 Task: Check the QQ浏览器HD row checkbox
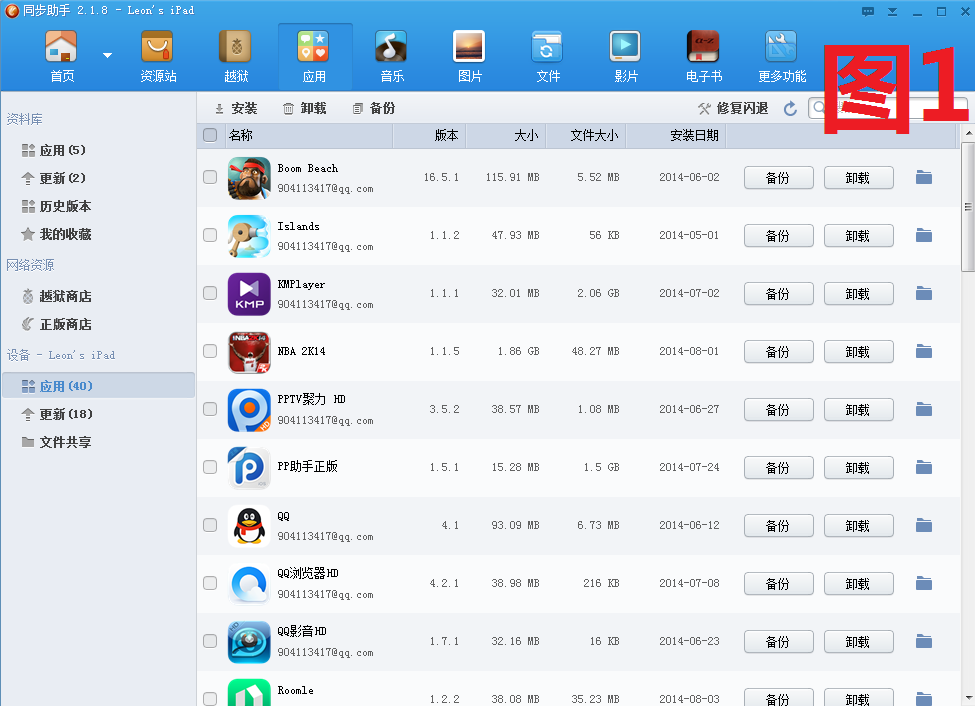point(210,583)
